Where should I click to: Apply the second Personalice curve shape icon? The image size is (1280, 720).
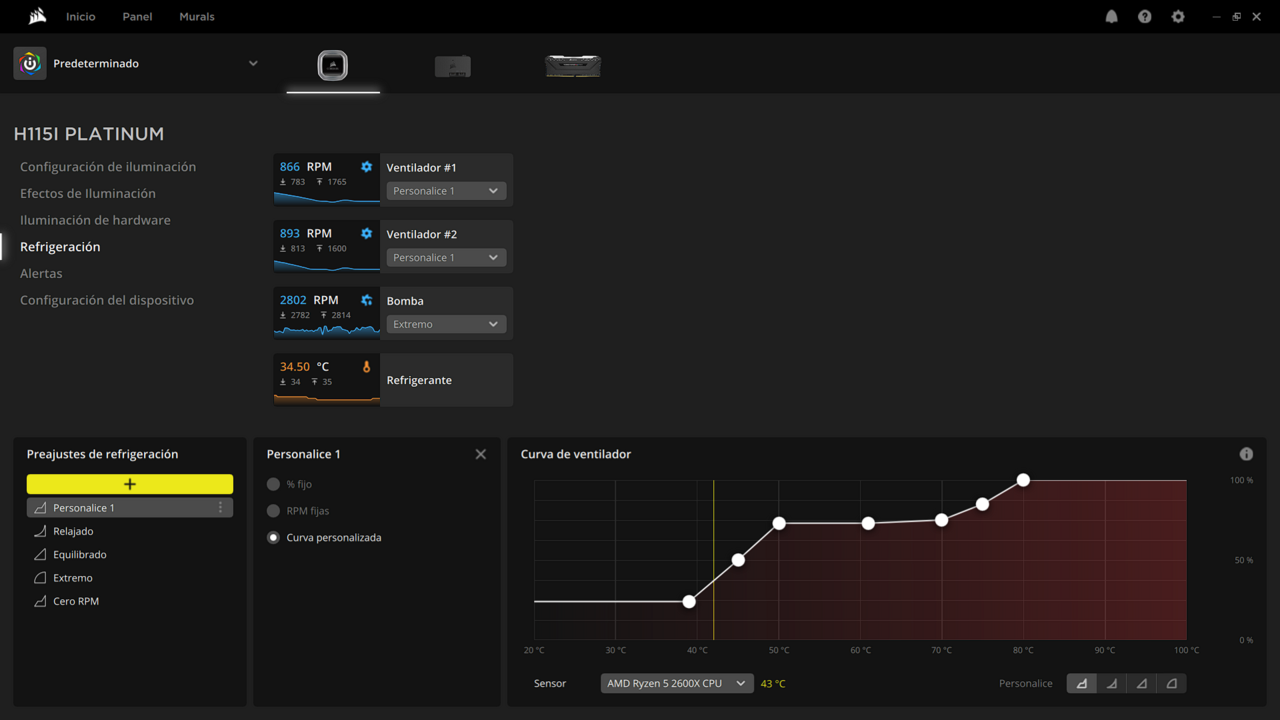(x=1112, y=684)
